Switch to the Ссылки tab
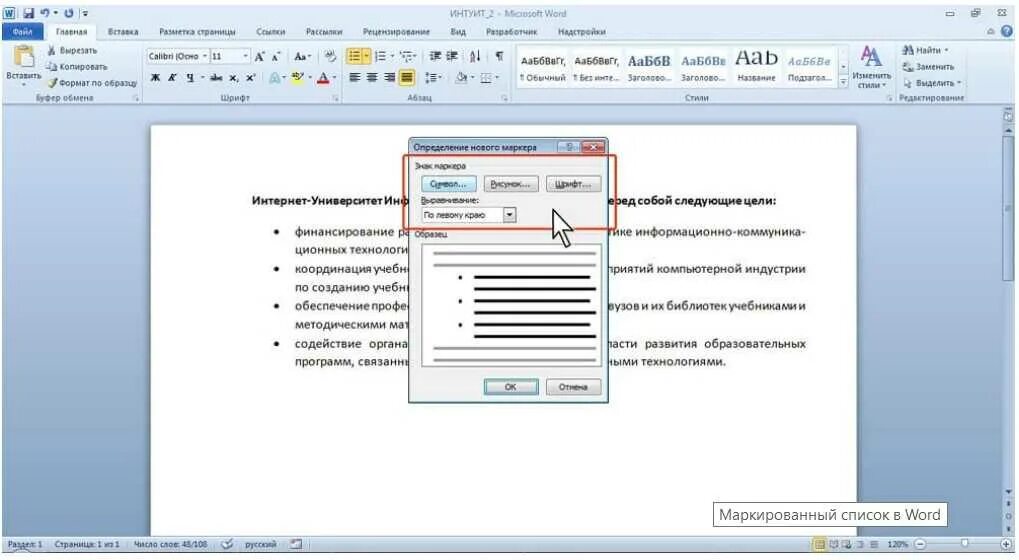Screen dimensions: 1019x560 tap(270, 31)
